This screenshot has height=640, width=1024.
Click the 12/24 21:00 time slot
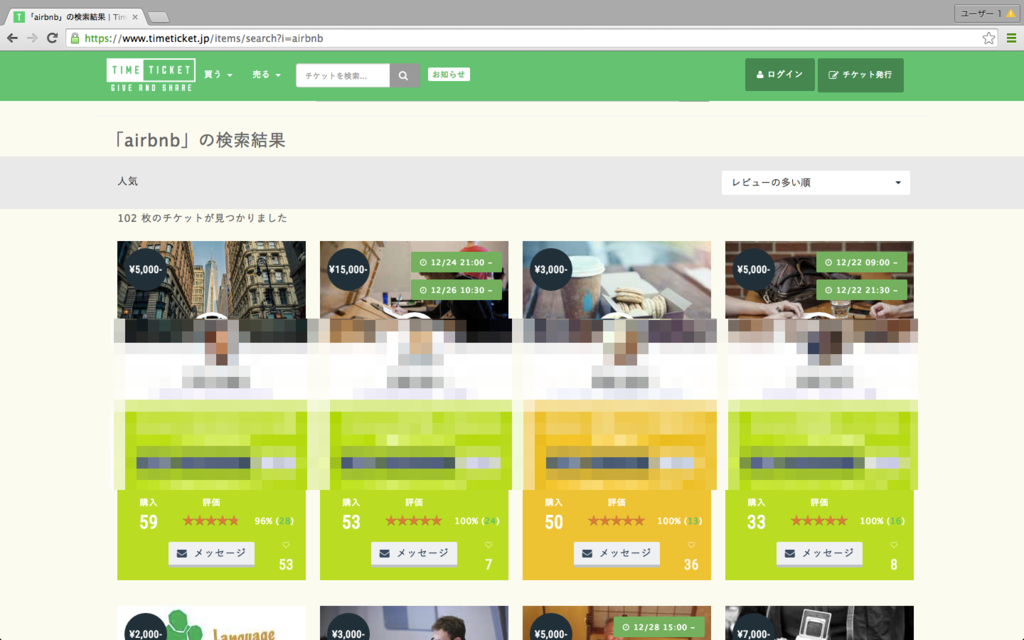[456, 262]
